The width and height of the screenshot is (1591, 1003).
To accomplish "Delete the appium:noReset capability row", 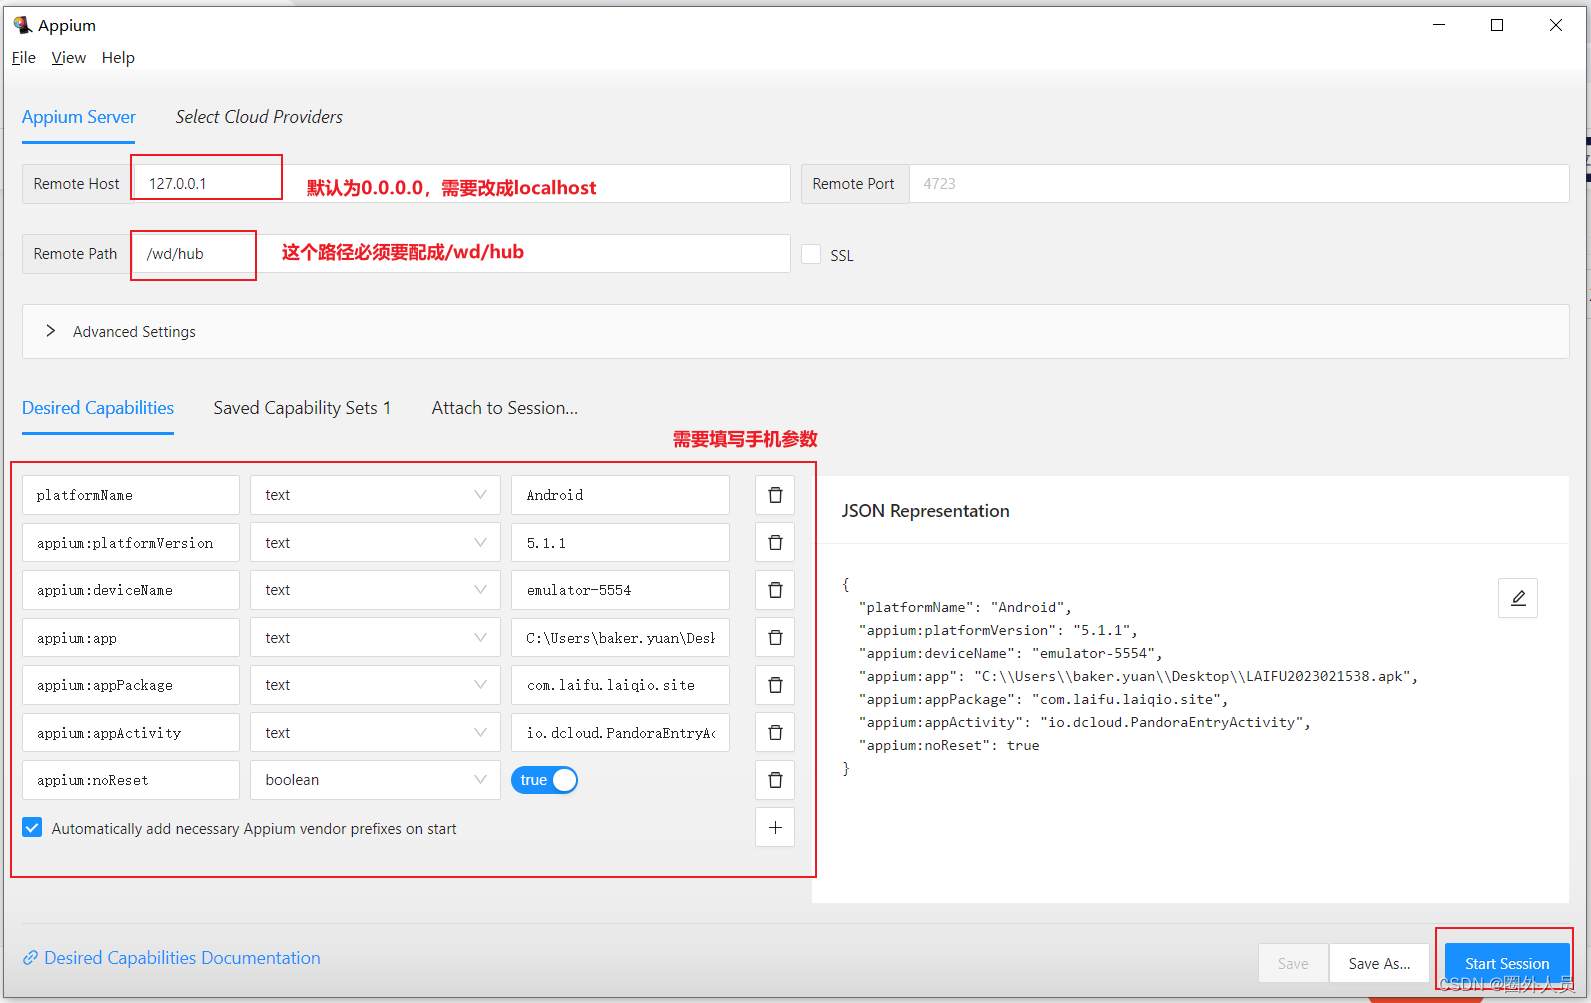I will point(775,780).
